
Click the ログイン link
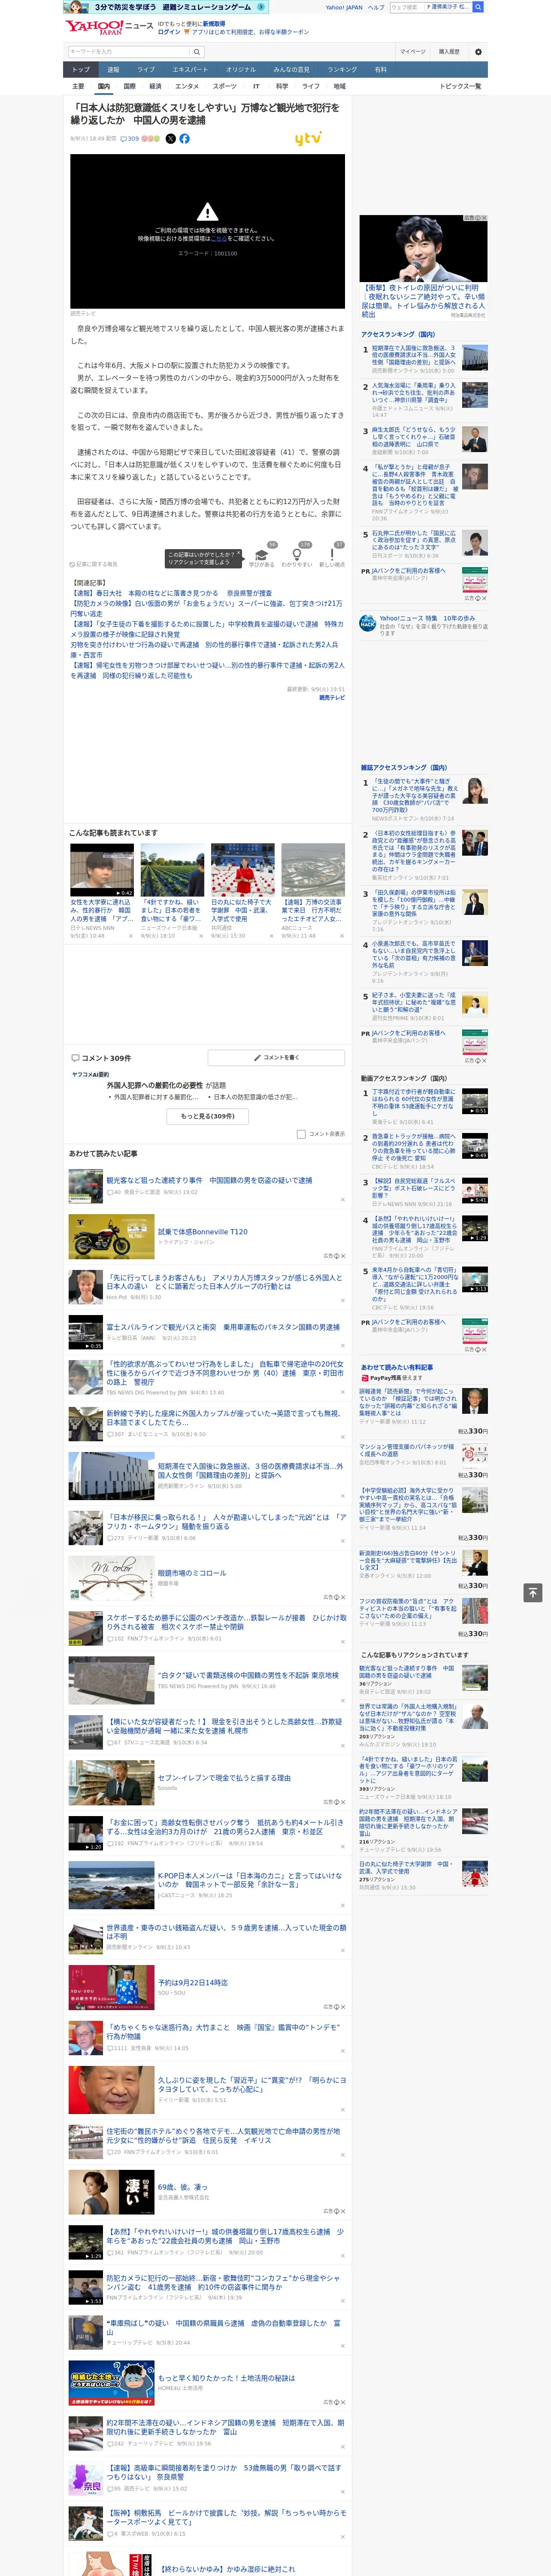pos(169,32)
